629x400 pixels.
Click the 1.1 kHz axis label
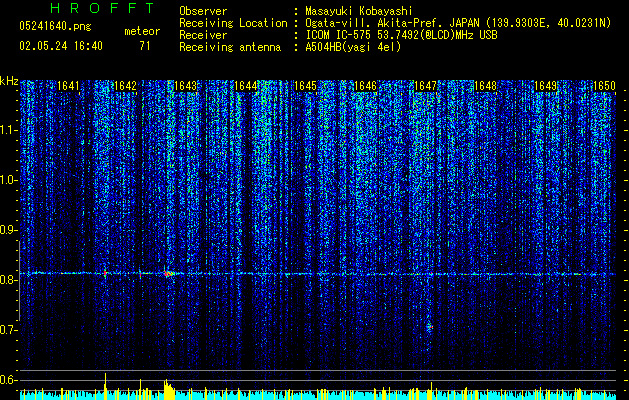click(x=9, y=130)
